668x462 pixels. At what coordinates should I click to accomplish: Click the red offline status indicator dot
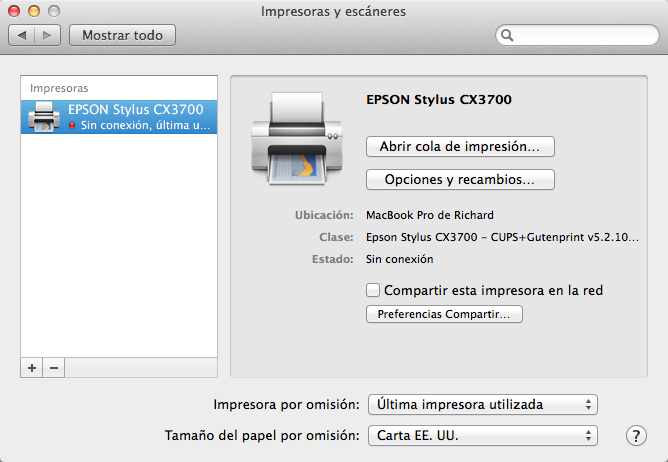72,126
